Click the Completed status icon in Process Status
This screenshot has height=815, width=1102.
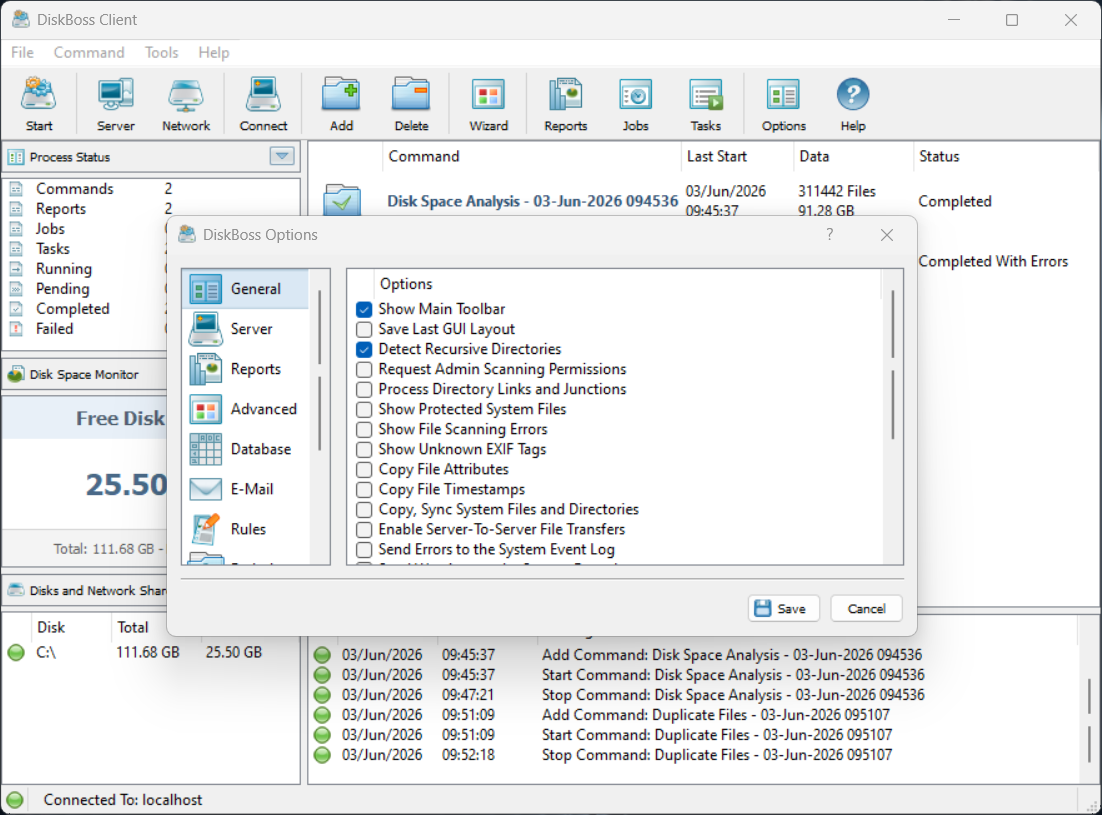pos(16,309)
